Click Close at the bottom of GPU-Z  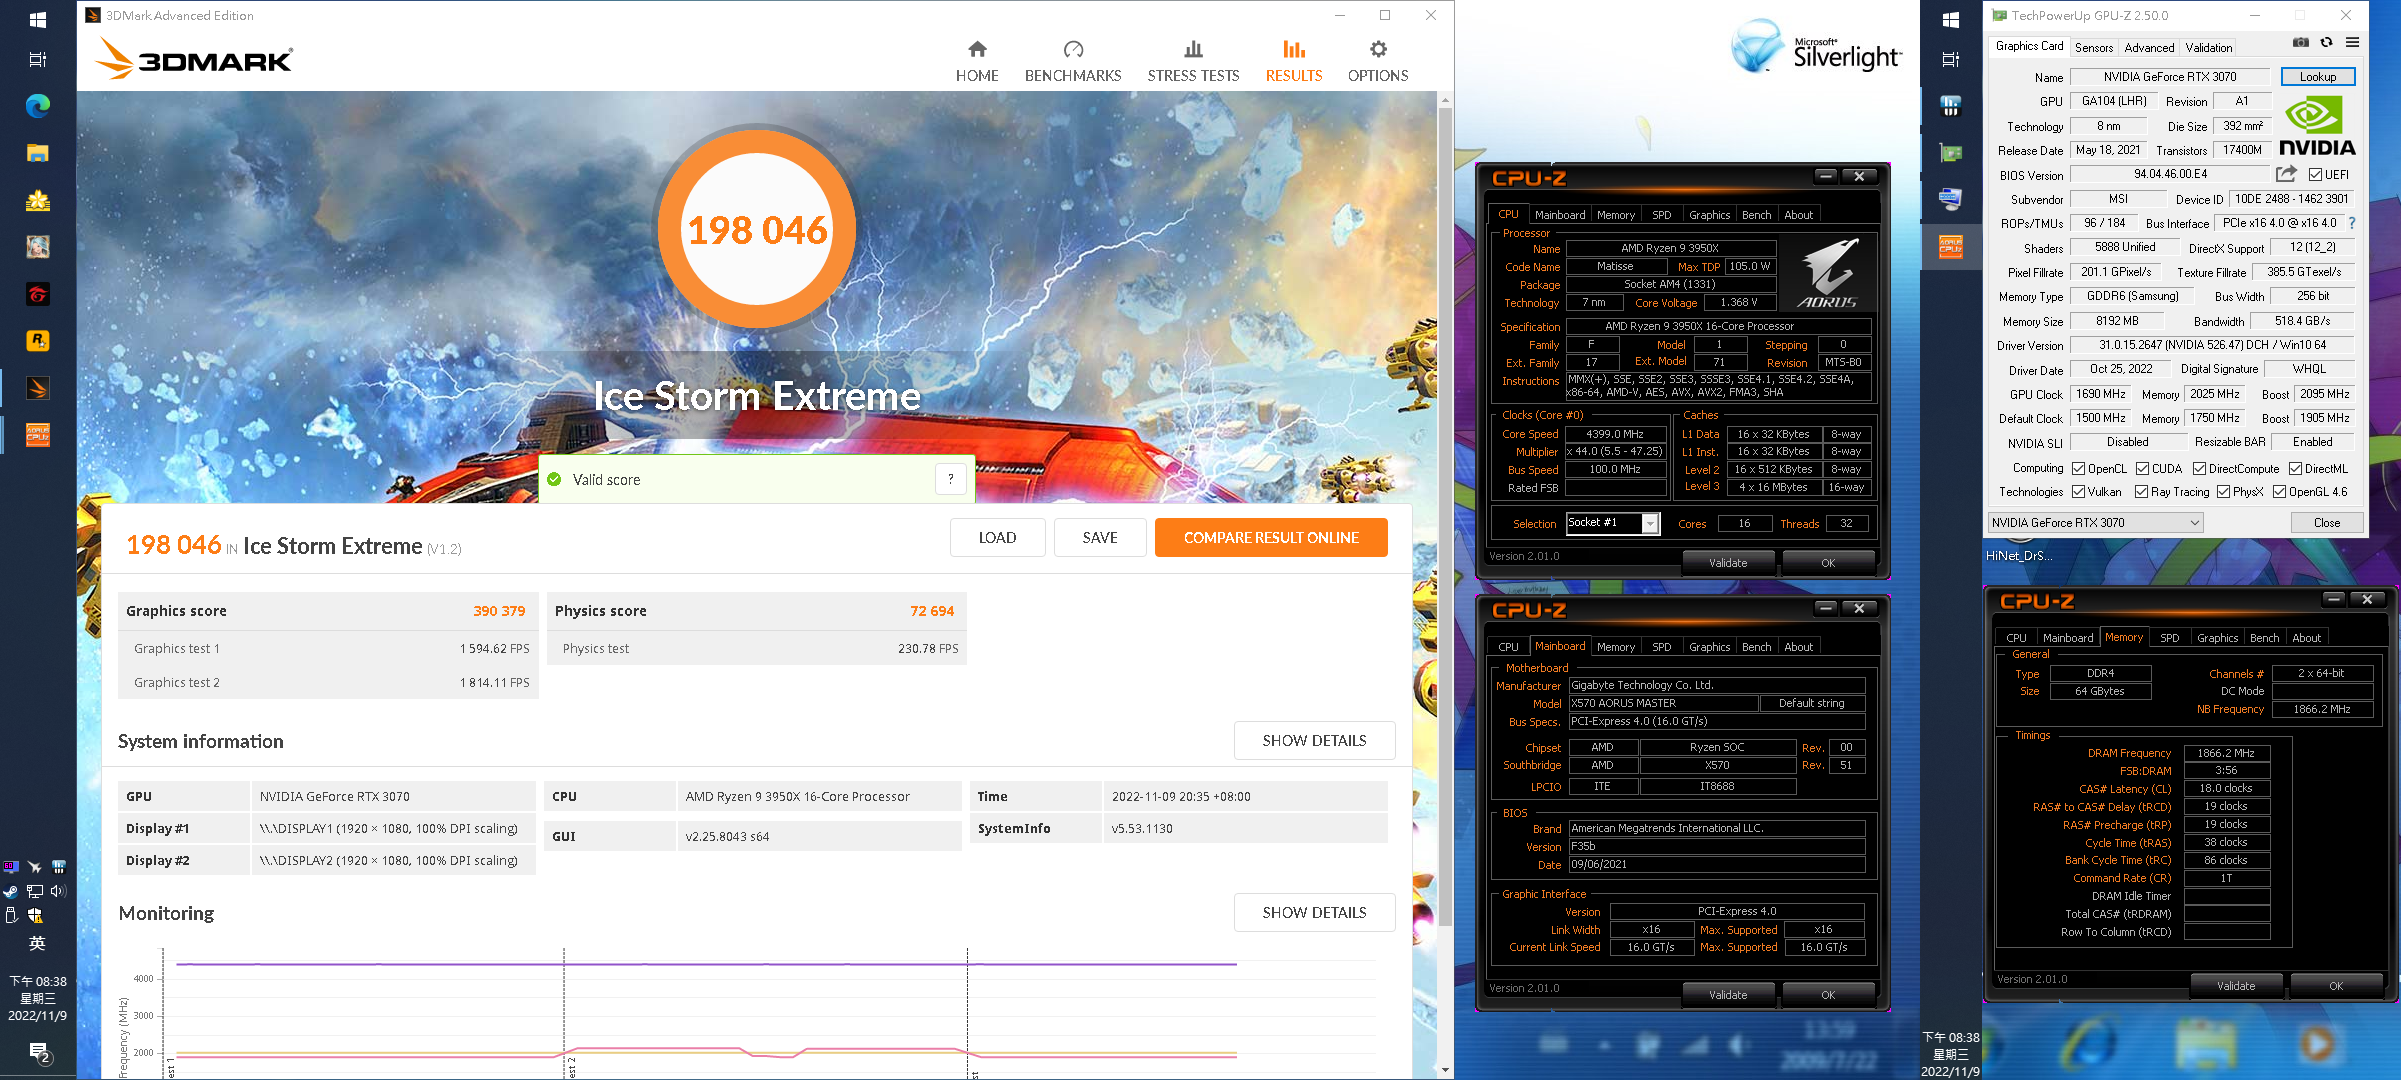(x=2327, y=523)
